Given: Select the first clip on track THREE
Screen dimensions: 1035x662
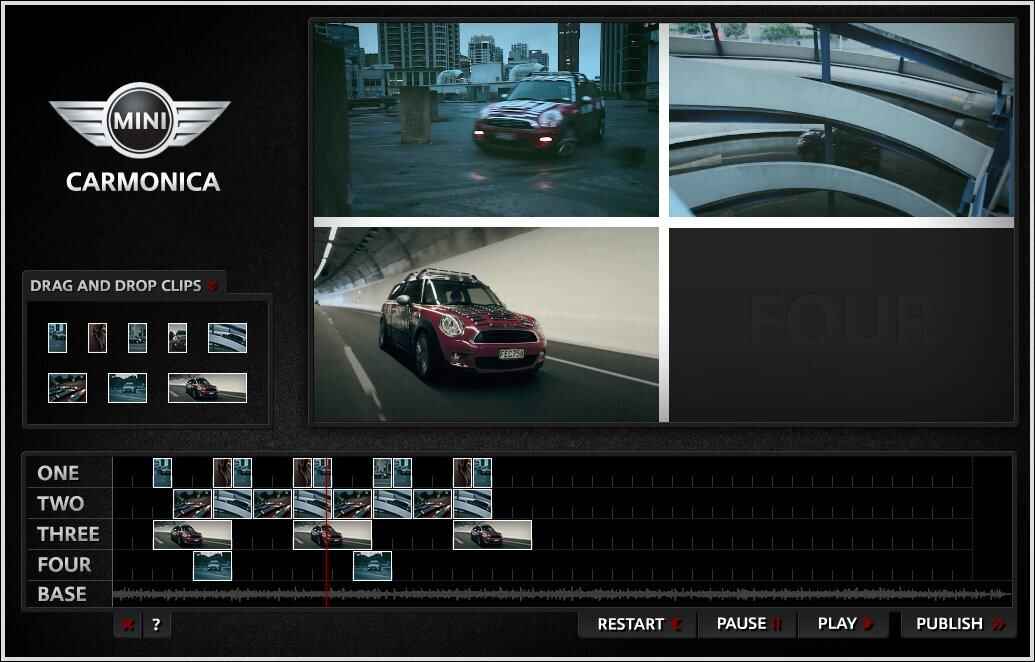Looking at the screenshot, I should click(192, 534).
